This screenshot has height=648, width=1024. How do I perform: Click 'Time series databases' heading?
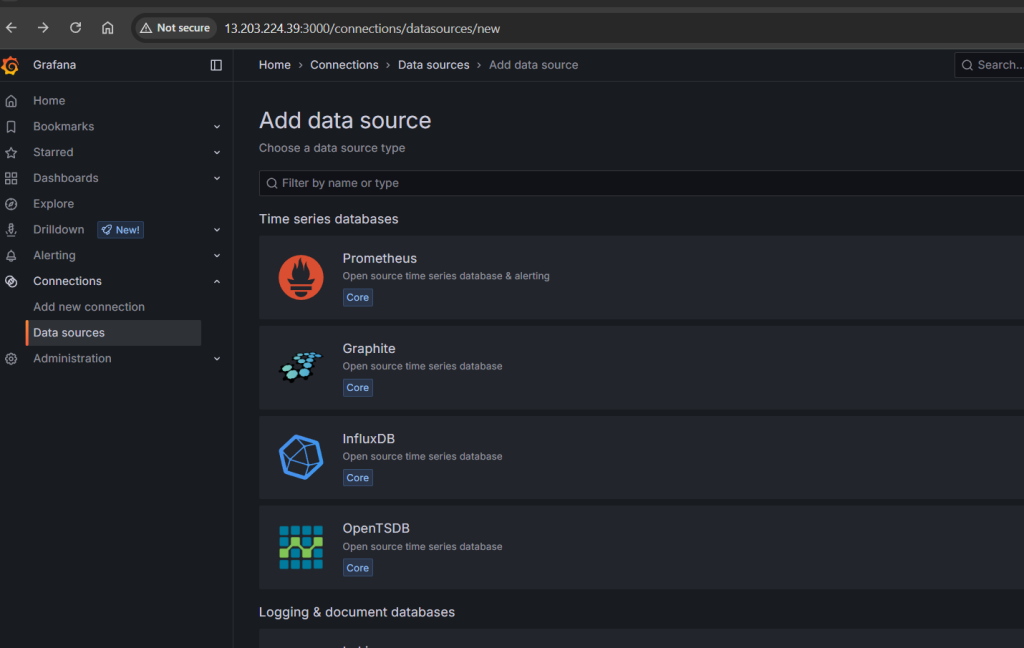328,219
